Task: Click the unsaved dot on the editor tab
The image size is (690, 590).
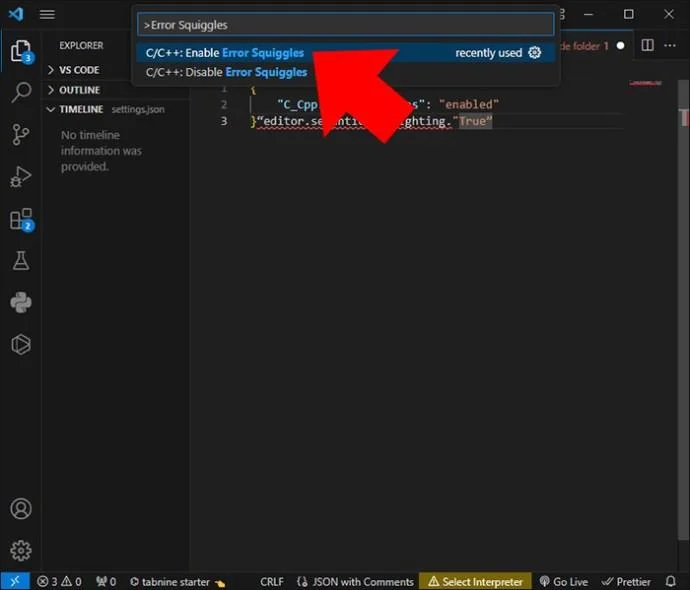Action: (620, 45)
